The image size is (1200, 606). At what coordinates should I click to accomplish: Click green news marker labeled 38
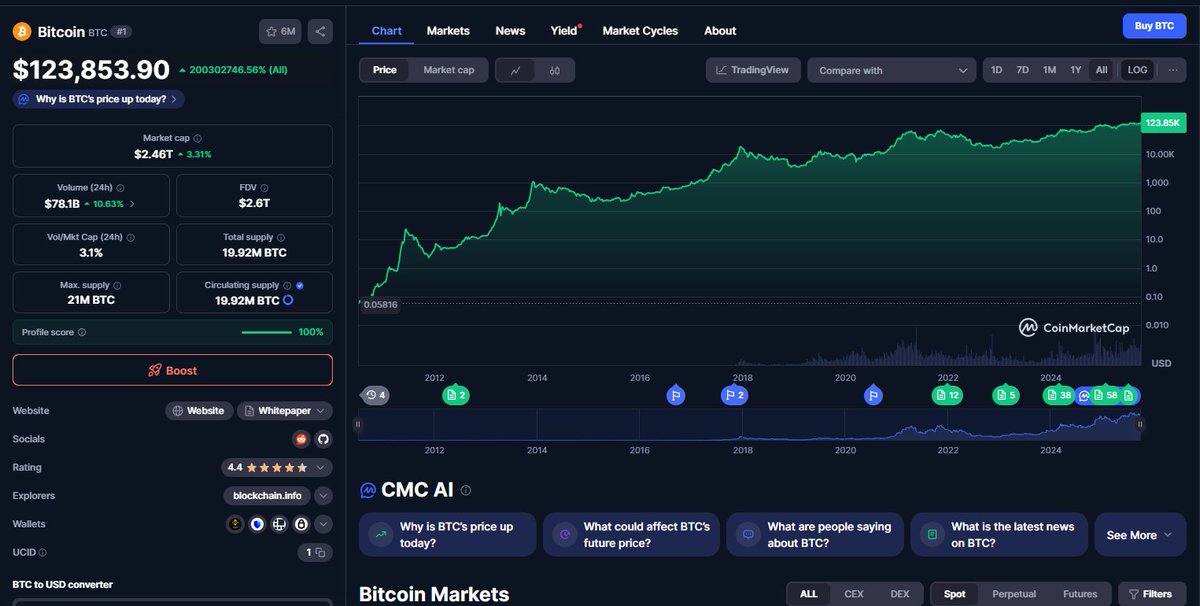pos(1058,395)
